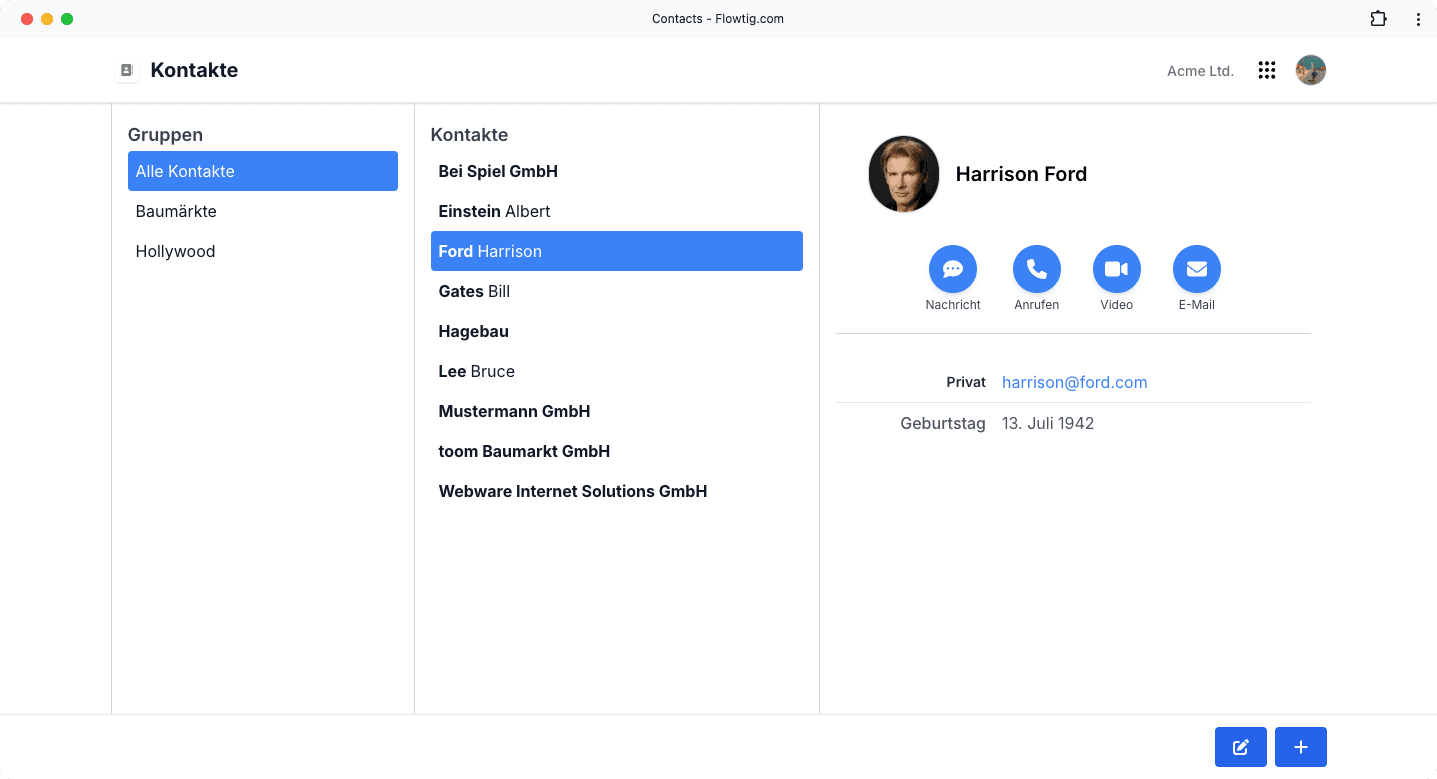This screenshot has width=1437, height=779.
Task: Click the Kontakte page title
Action: point(194,70)
